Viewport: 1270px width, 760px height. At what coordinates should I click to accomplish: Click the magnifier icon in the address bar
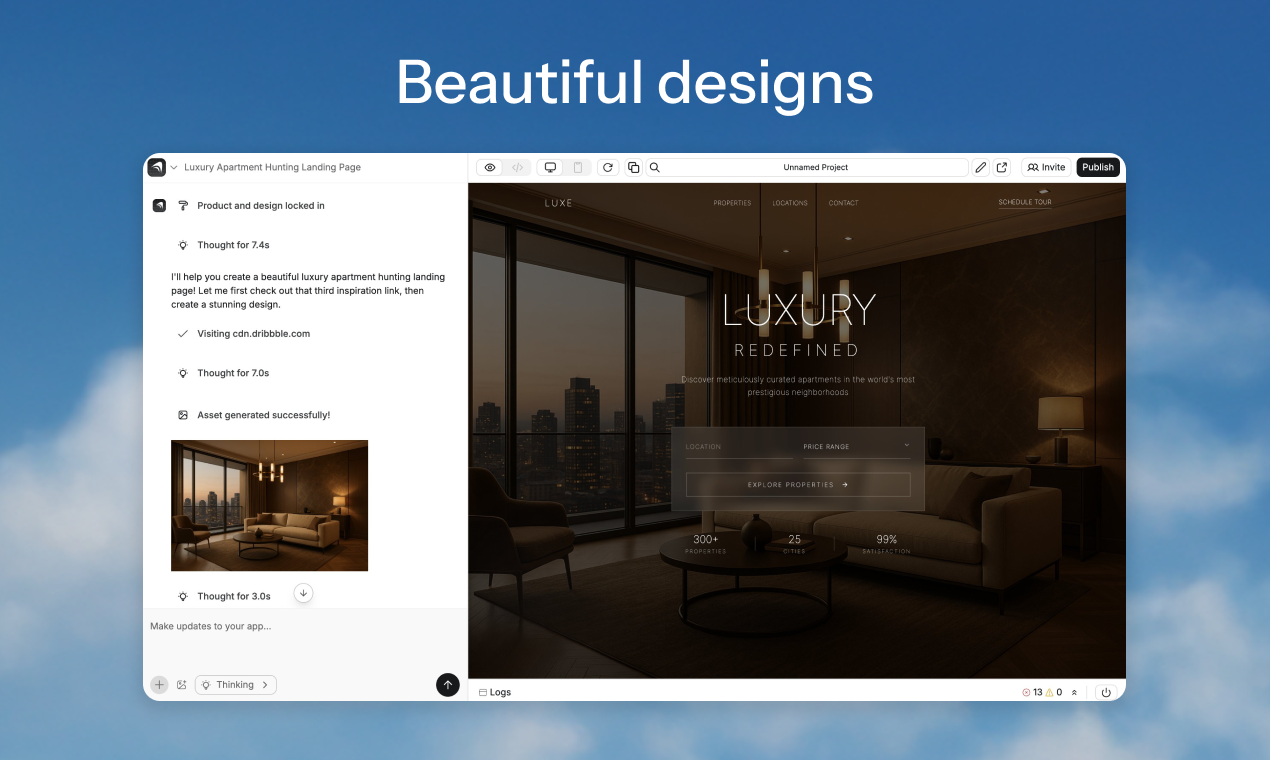(655, 167)
